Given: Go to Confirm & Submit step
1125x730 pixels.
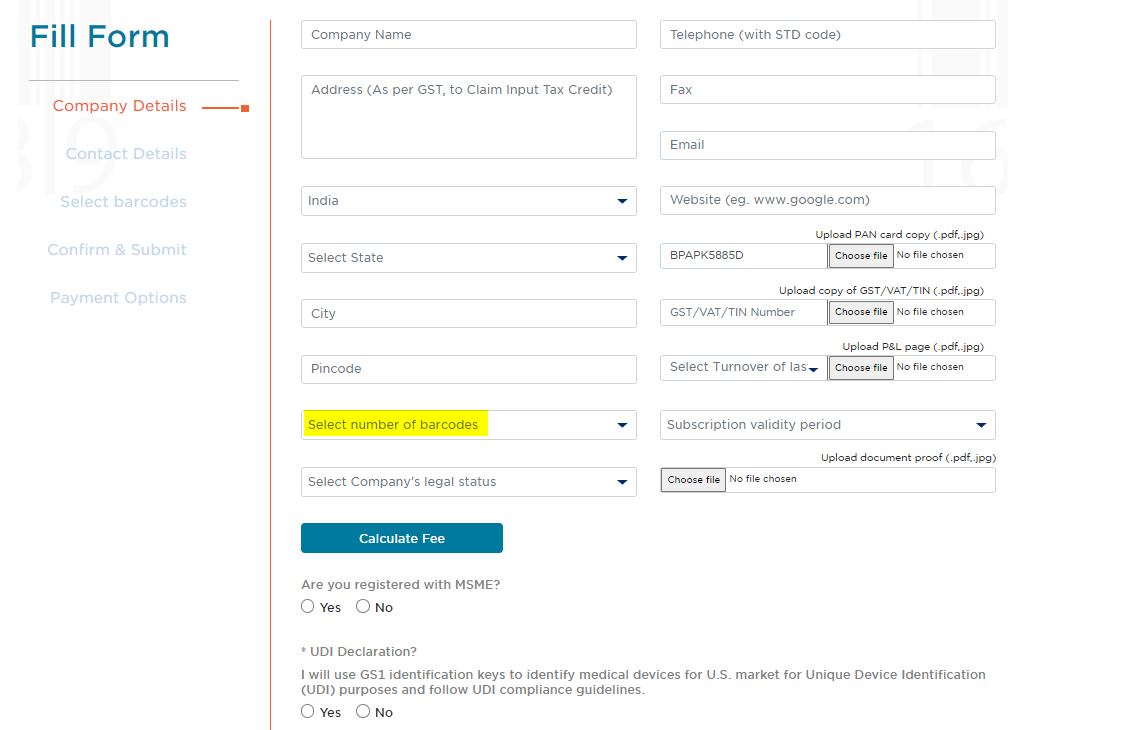Looking at the screenshot, I should coord(116,250).
